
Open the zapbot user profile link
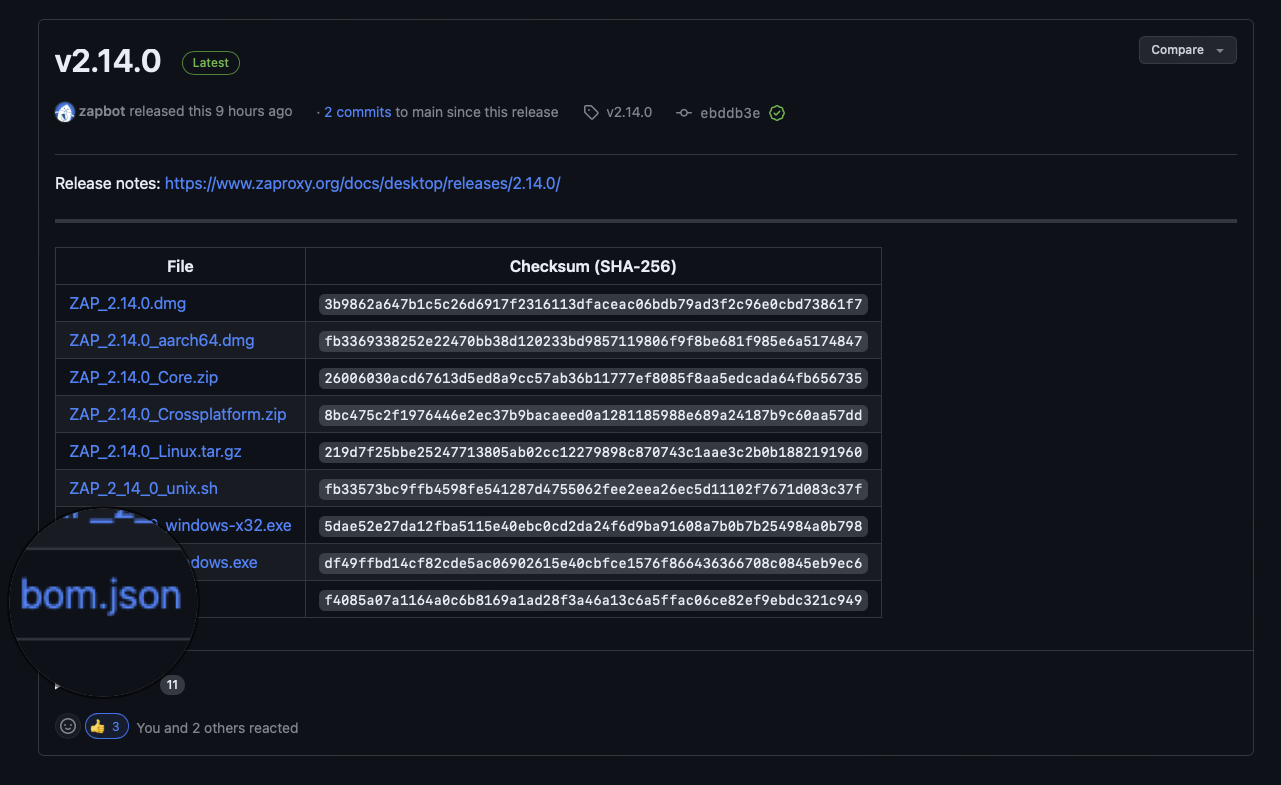click(x=102, y=111)
